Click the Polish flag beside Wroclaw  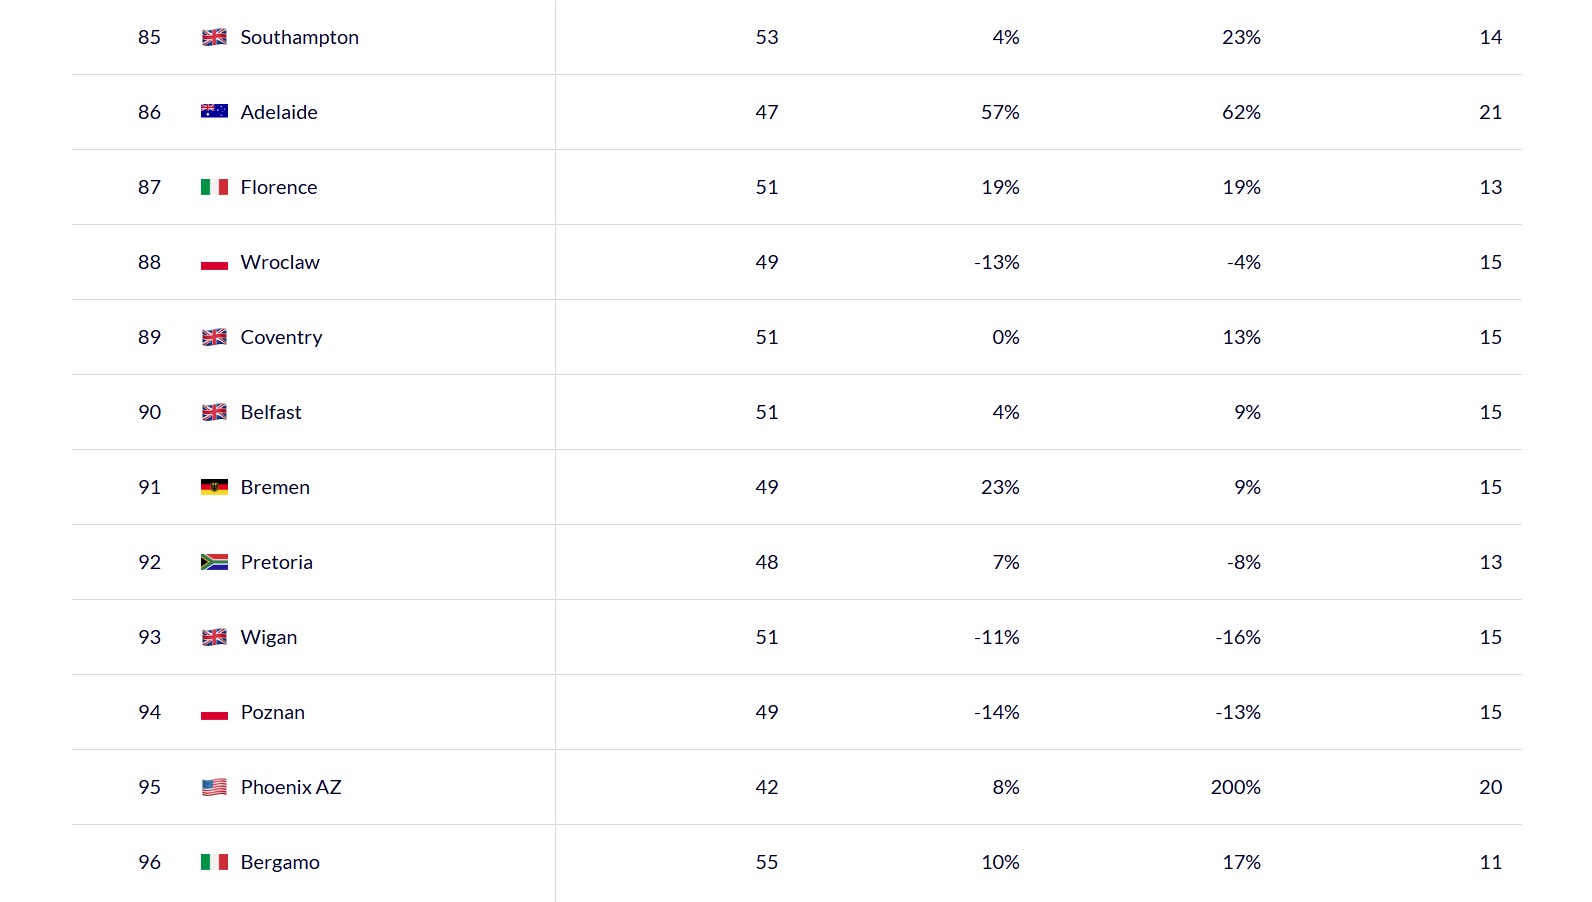tap(214, 263)
